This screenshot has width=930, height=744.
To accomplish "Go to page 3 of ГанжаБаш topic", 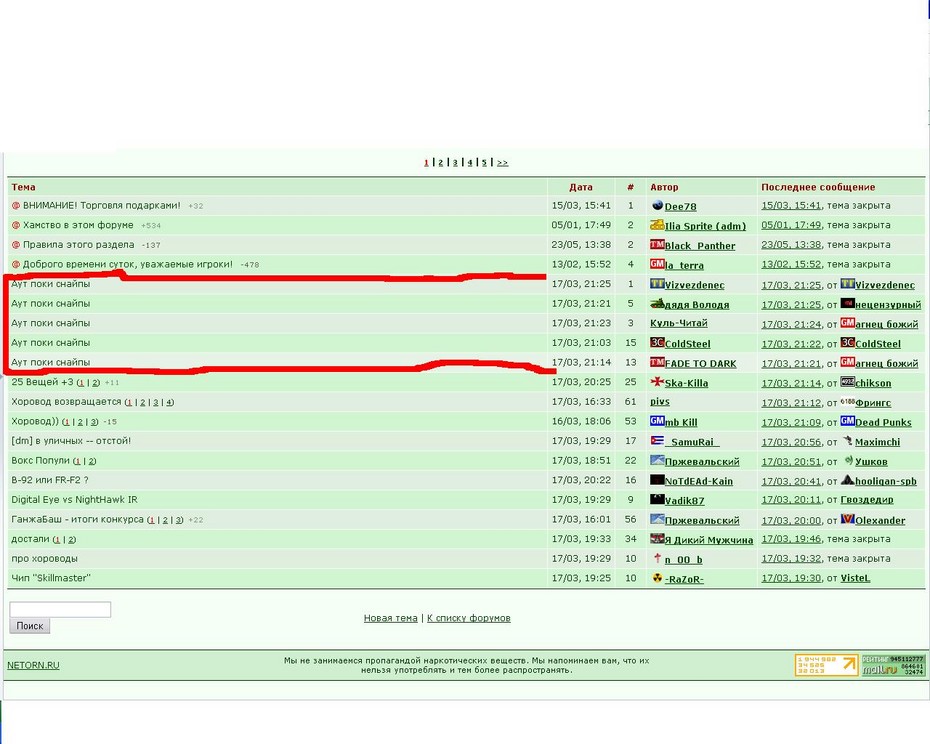I will click(179, 520).
